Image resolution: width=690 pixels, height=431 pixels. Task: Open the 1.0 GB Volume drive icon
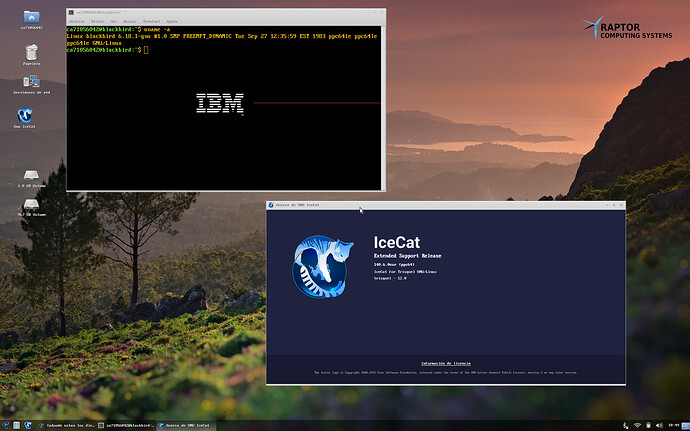pos(31,177)
